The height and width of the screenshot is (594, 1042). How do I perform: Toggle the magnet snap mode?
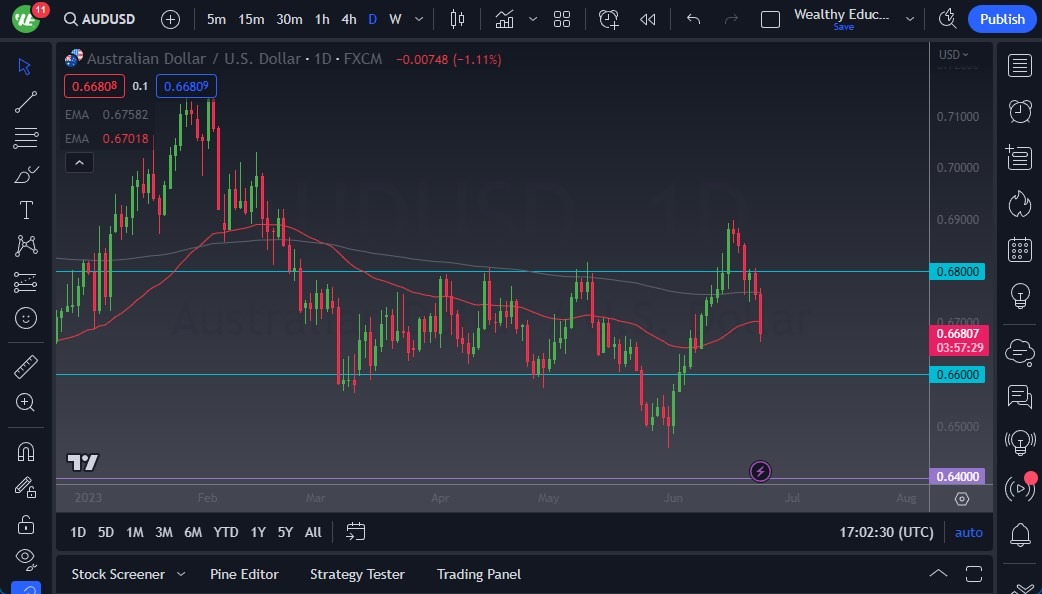click(26, 451)
